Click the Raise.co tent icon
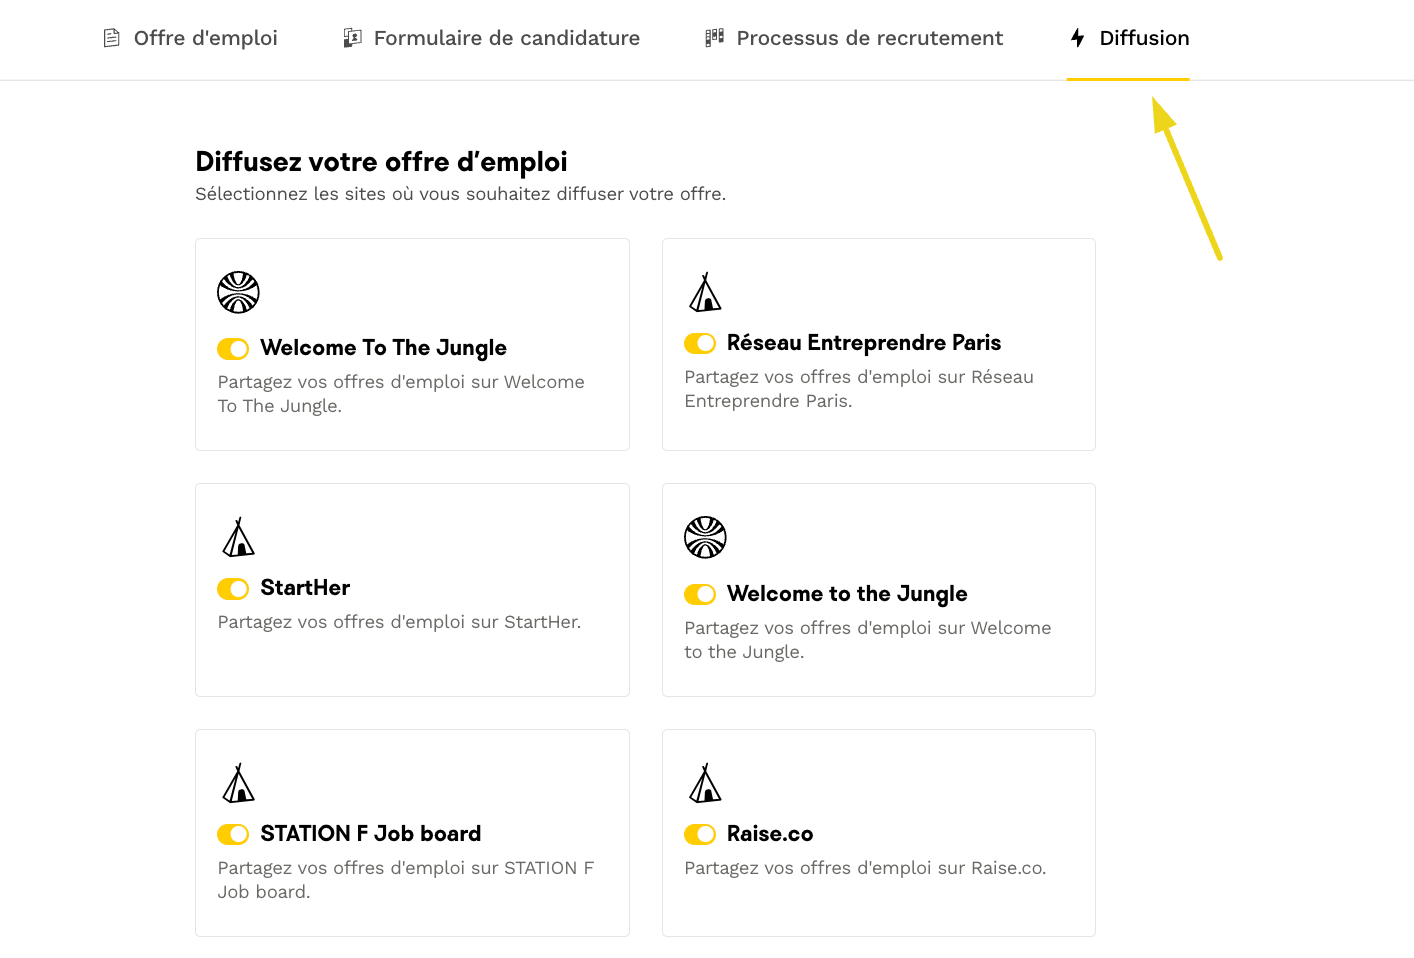1414x958 pixels. click(705, 783)
